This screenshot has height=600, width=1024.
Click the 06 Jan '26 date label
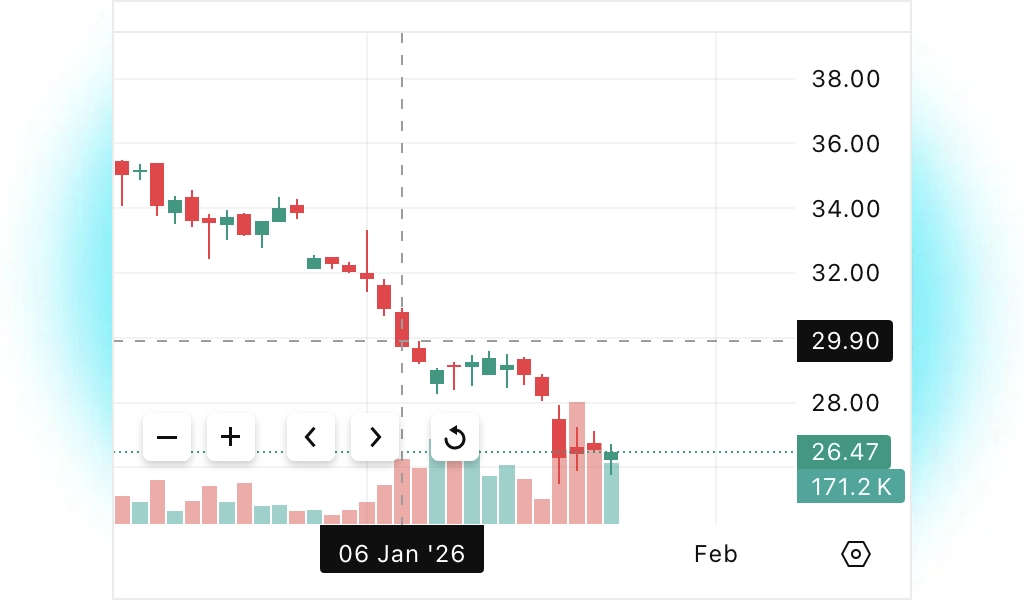click(402, 554)
